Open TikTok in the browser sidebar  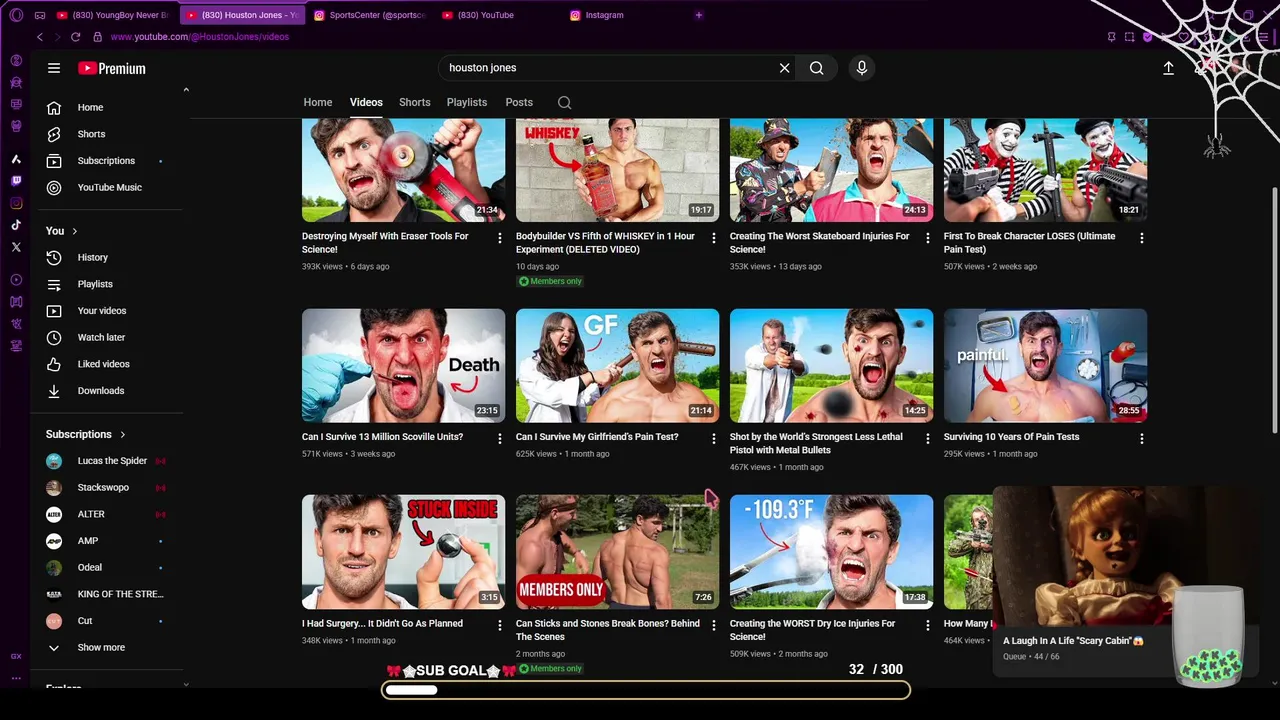tap(16, 225)
